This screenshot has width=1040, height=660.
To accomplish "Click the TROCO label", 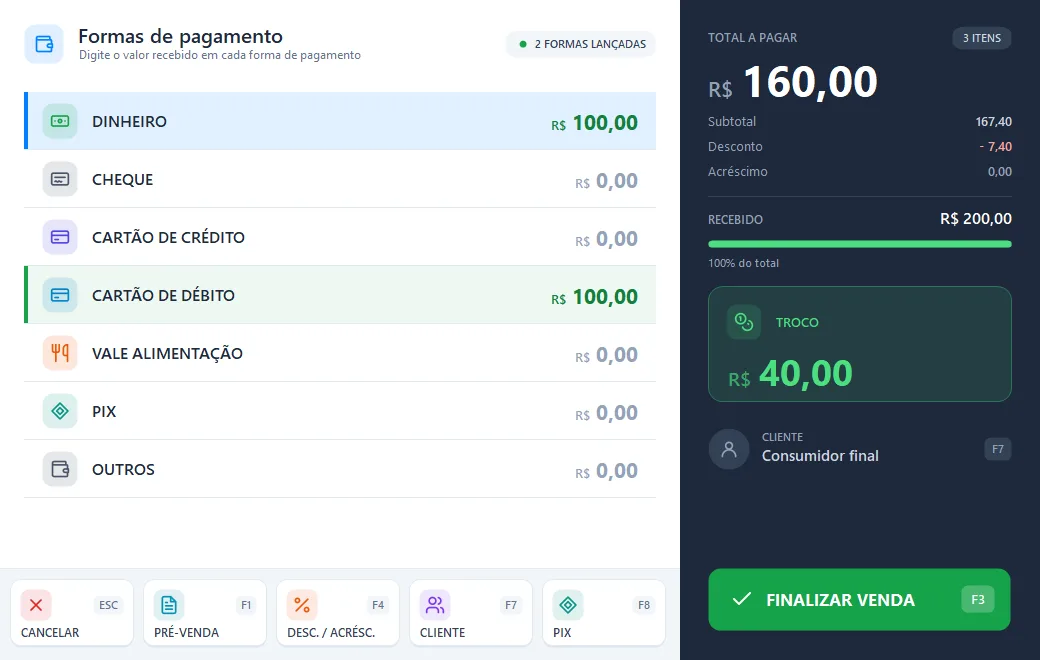I will pyautogui.click(x=797, y=322).
